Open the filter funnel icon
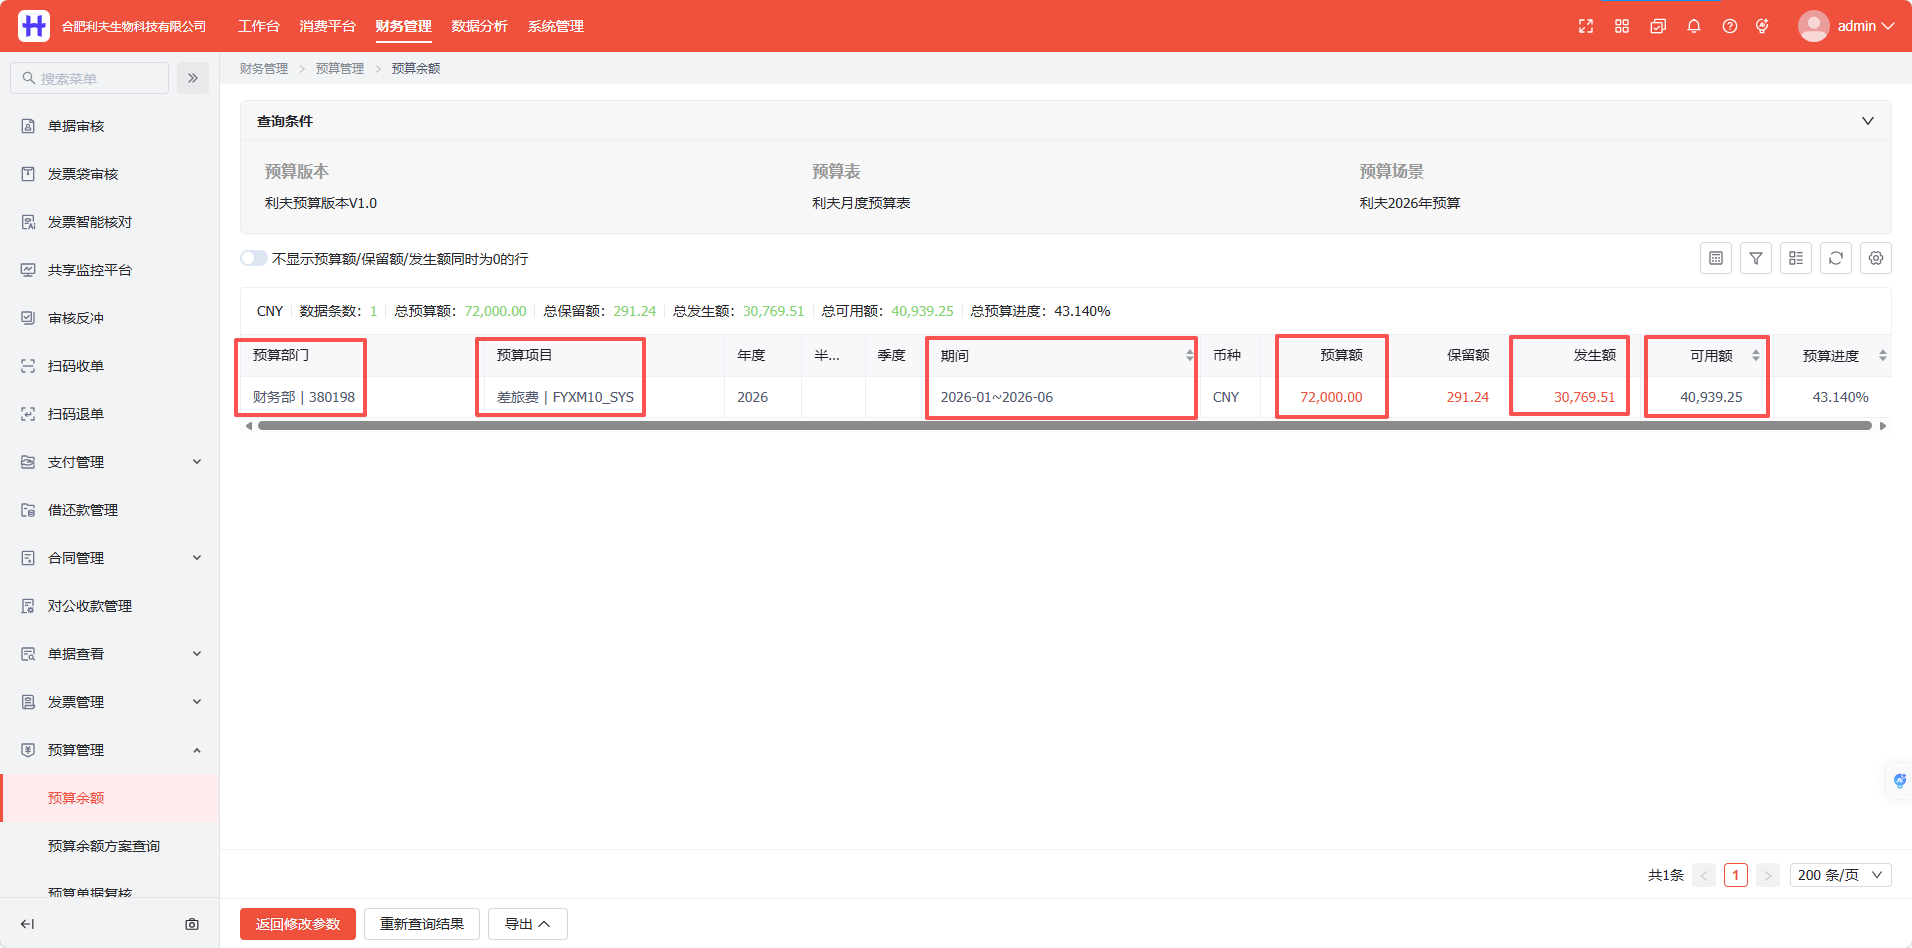1912x948 pixels. 1756,258
